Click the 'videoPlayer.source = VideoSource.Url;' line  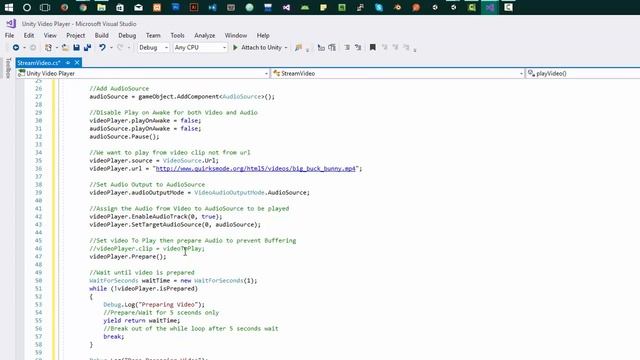point(154,161)
